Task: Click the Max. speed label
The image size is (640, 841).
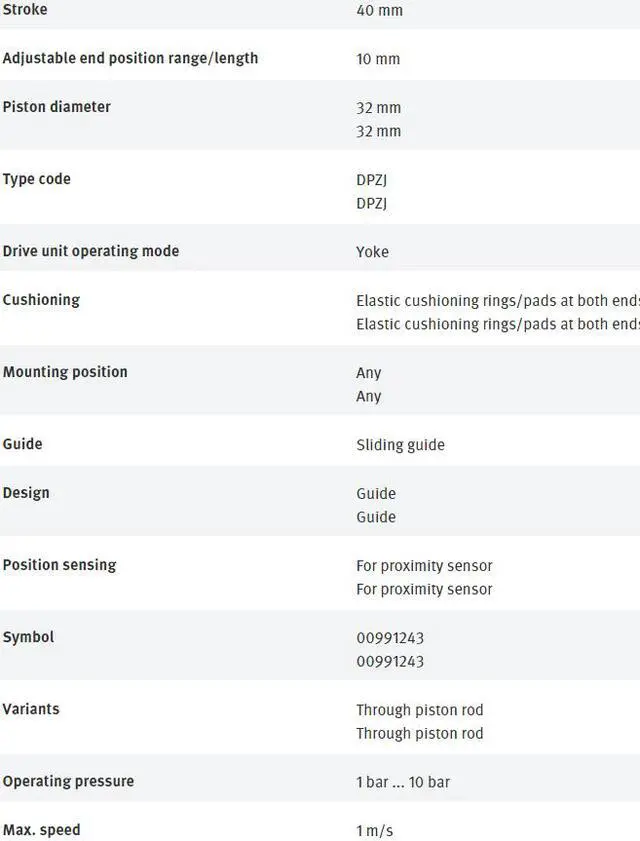Action: pyautogui.click(x=42, y=830)
